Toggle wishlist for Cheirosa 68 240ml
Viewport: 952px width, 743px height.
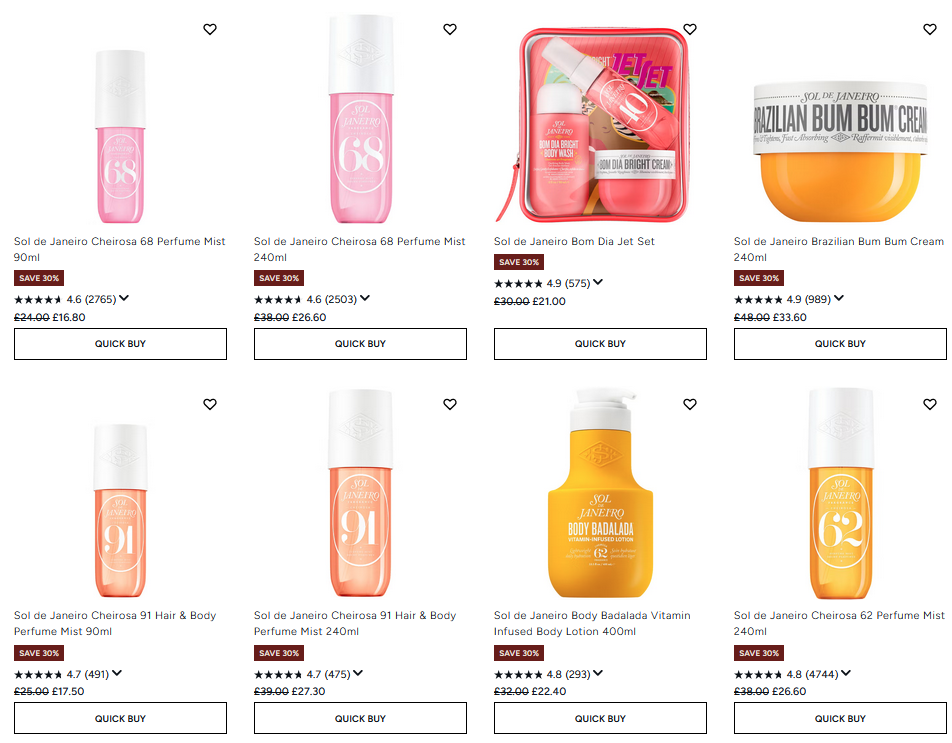450,29
